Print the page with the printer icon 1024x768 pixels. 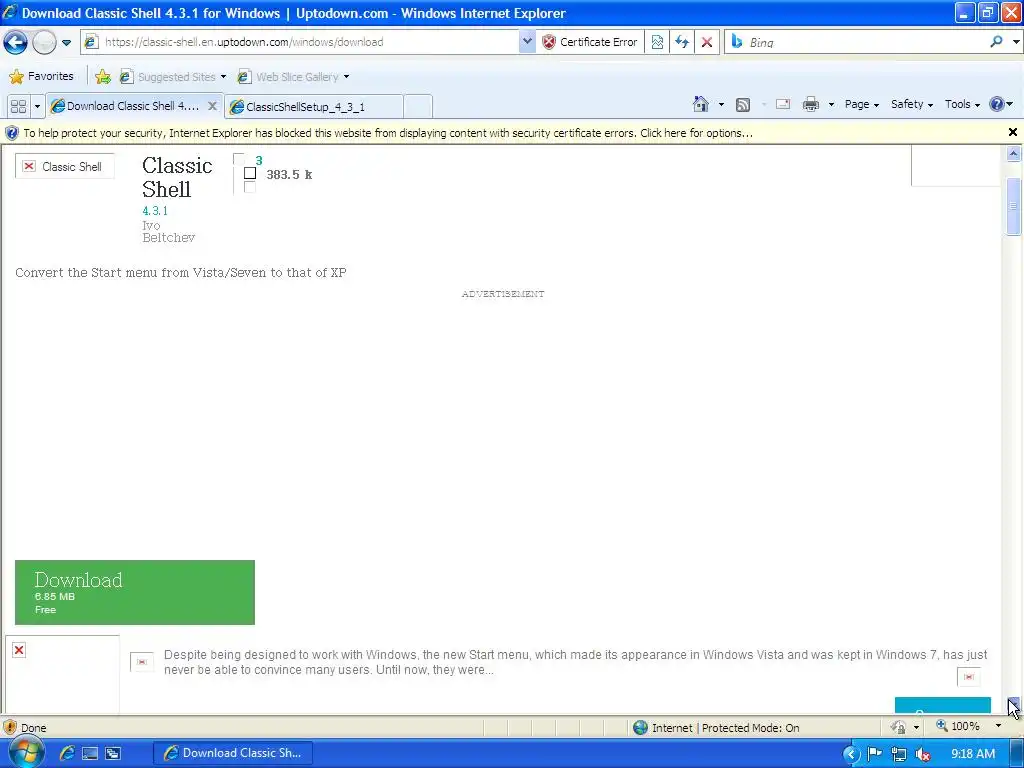[x=810, y=104]
